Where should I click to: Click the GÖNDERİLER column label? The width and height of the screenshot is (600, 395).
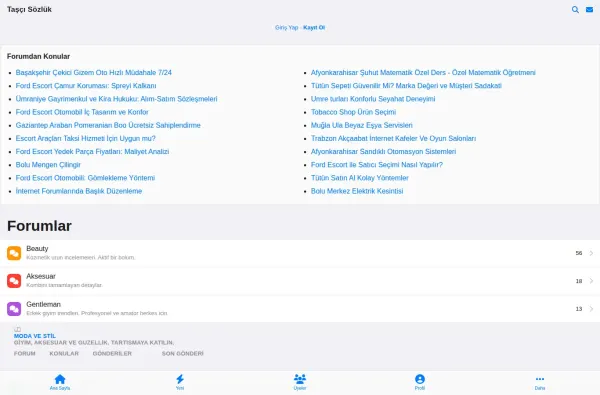[112, 354]
